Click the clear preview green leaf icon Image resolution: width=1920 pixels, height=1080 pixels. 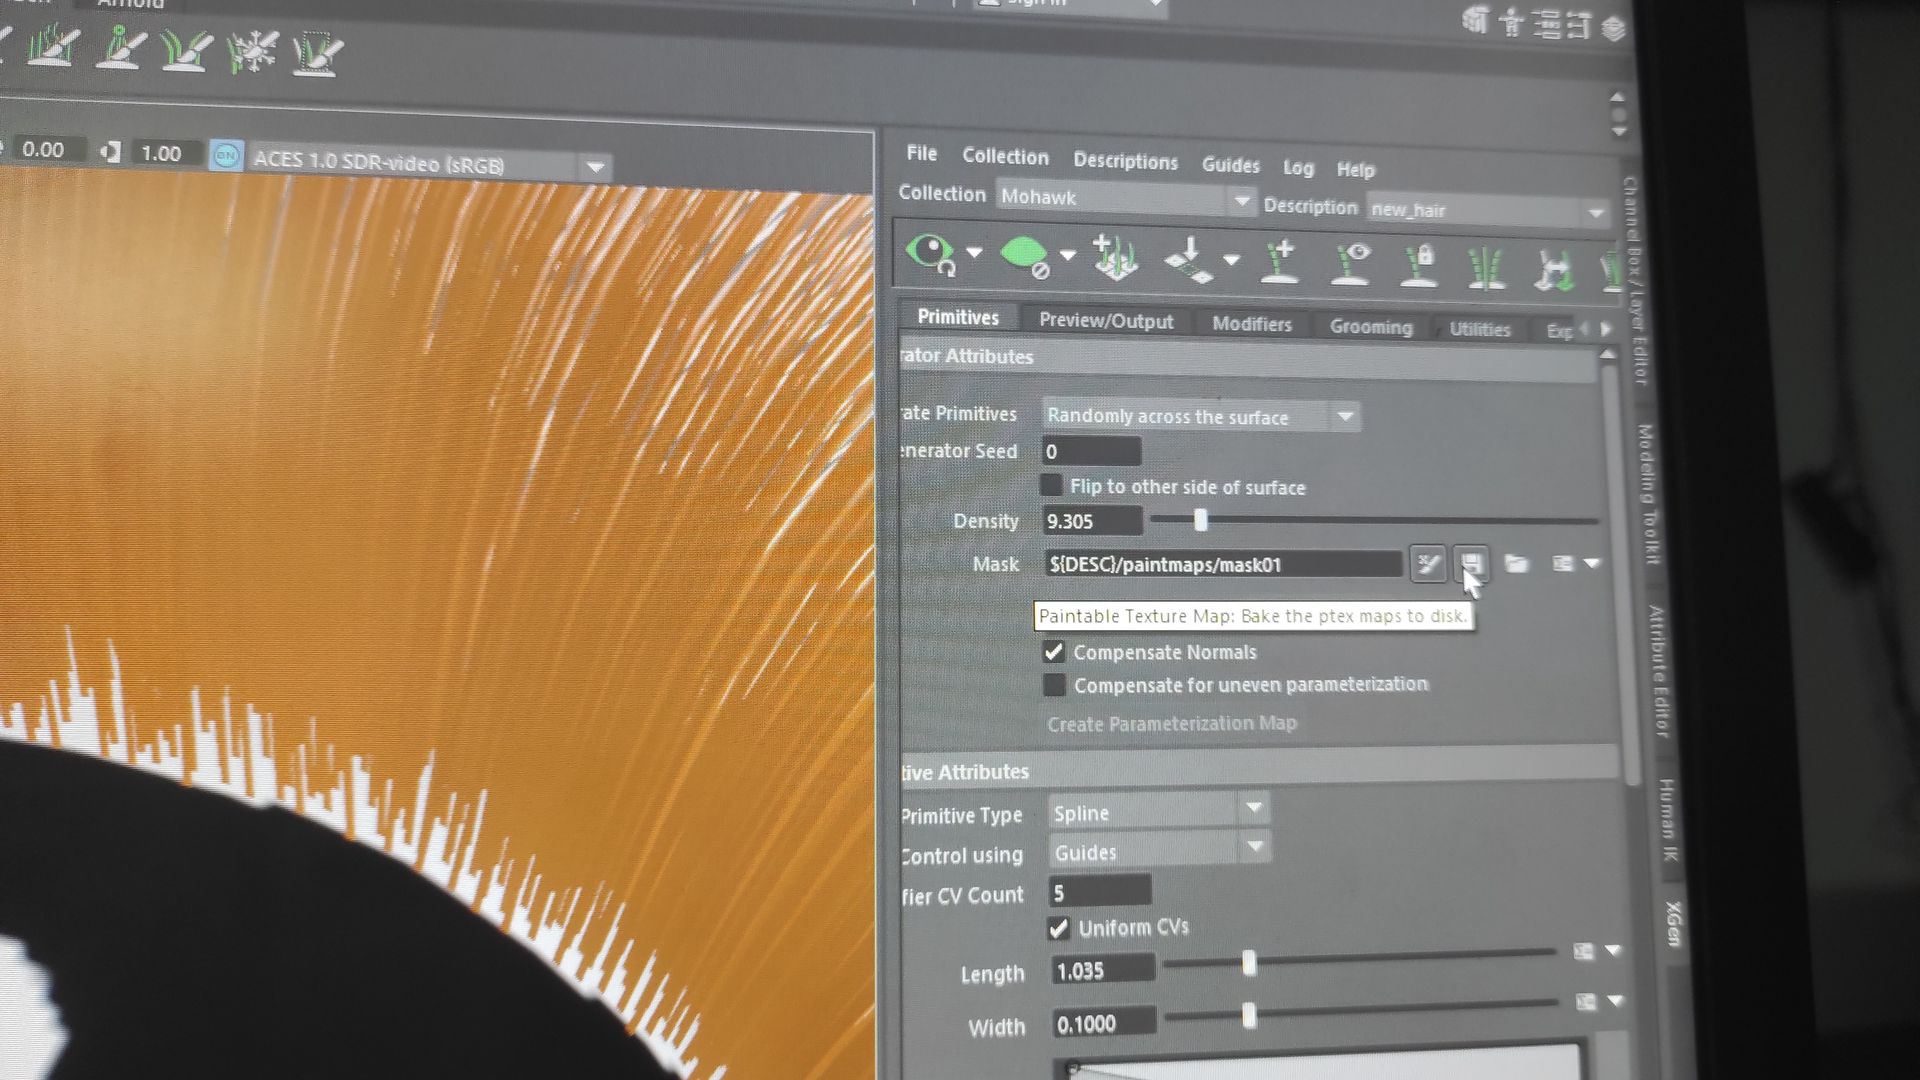pos(1023,255)
